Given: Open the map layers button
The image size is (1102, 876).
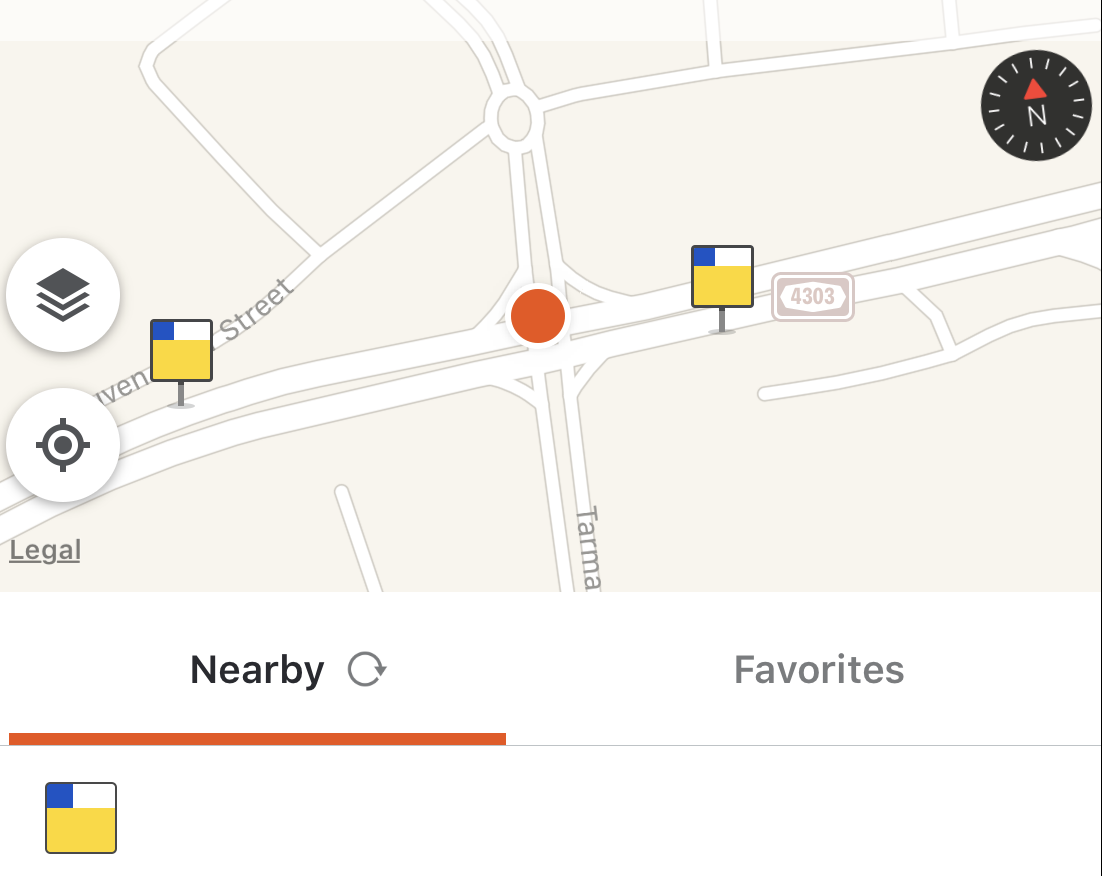Looking at the screenshot, I should (x=63, y=295).
